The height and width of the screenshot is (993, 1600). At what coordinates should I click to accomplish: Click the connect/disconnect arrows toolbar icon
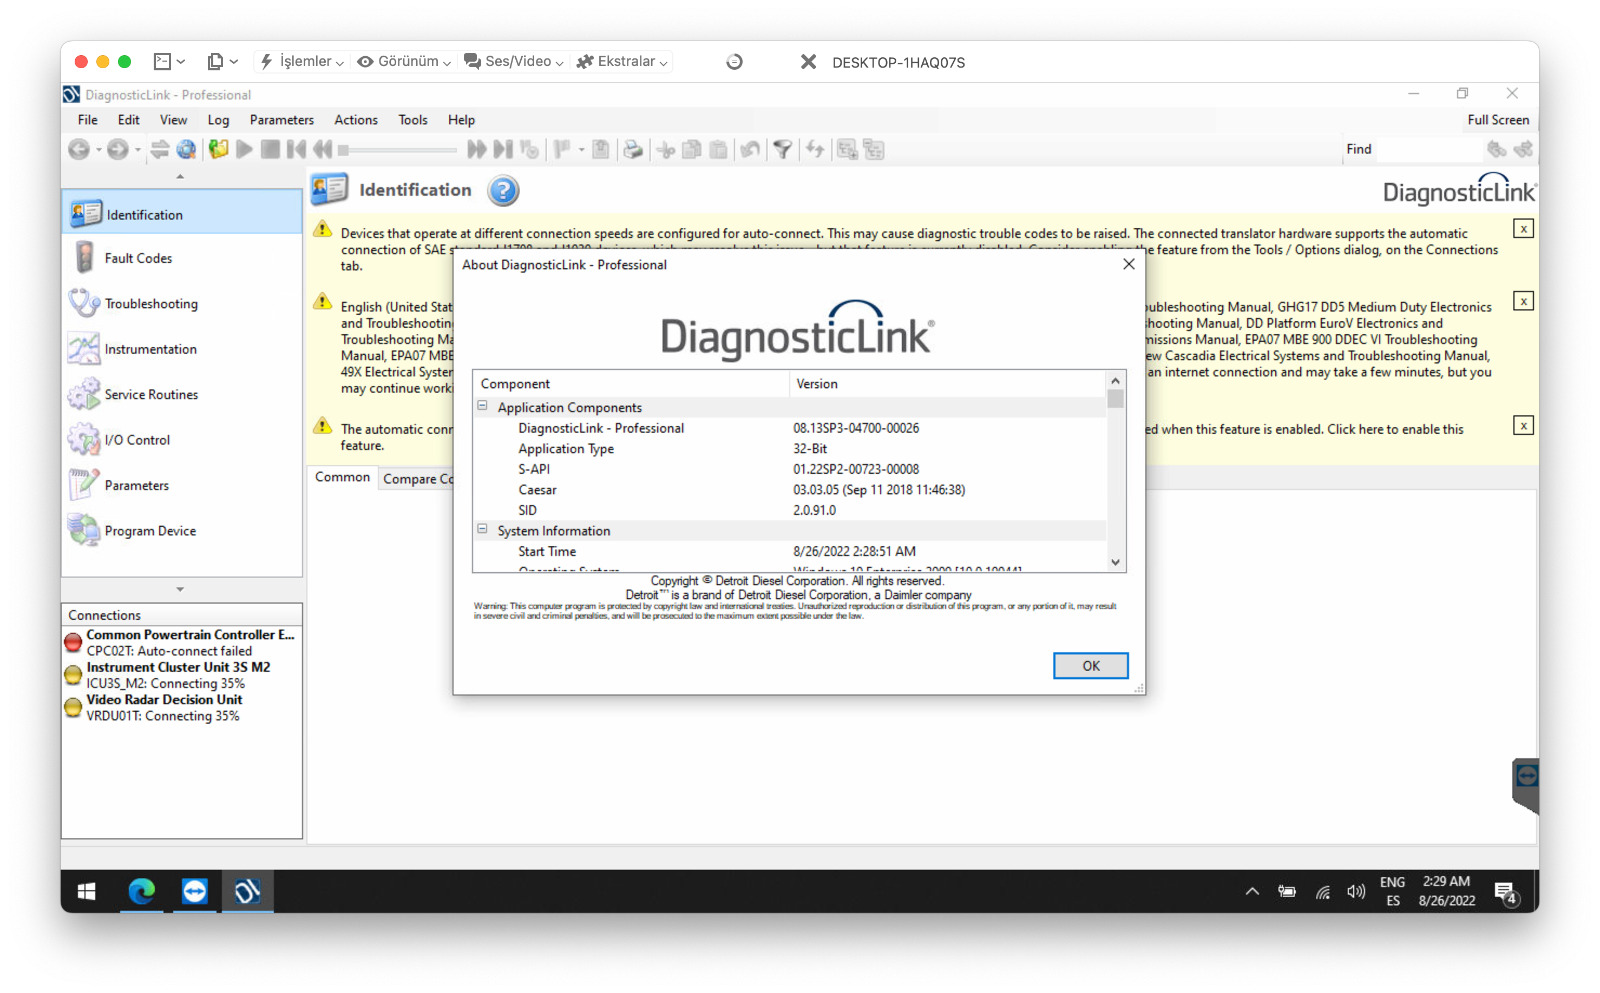point(160,149)
